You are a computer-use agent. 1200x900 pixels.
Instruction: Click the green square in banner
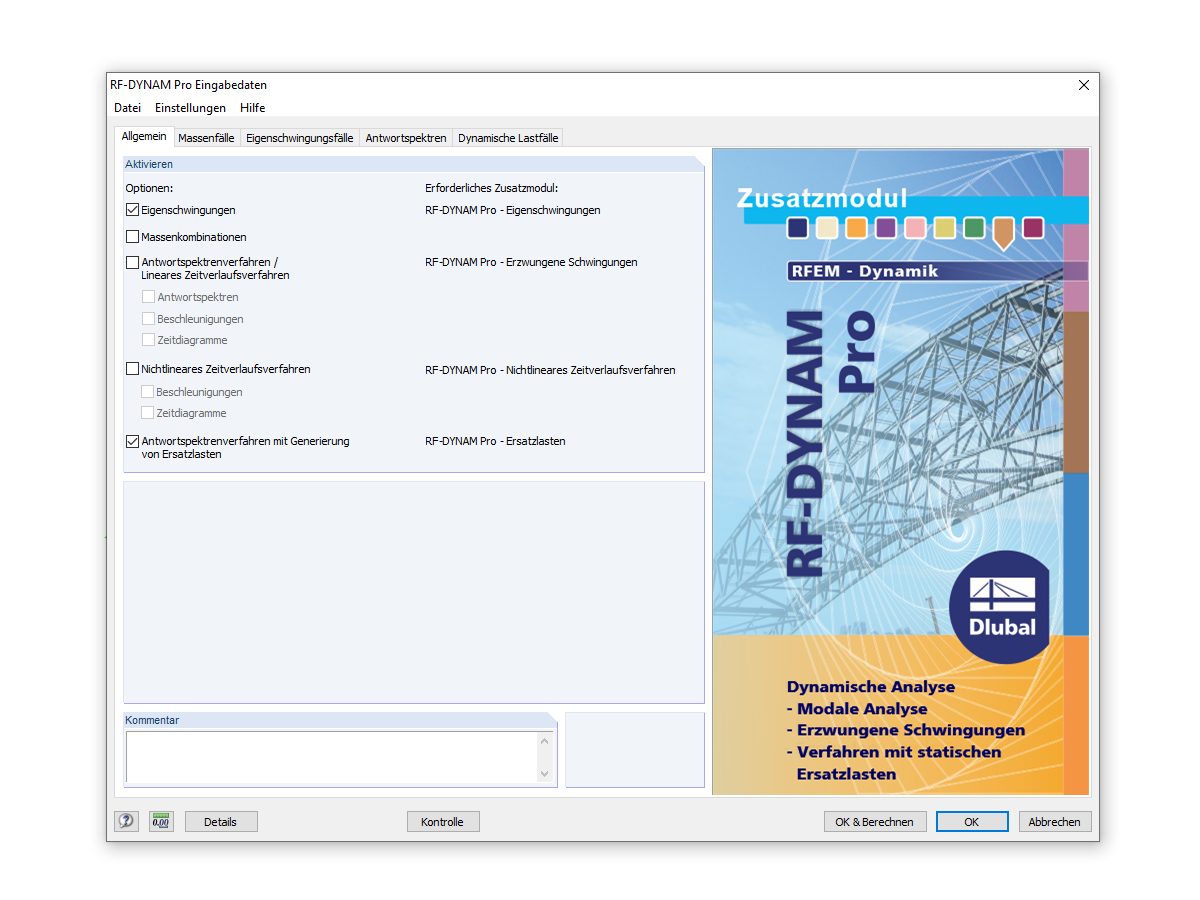[974, 228]
